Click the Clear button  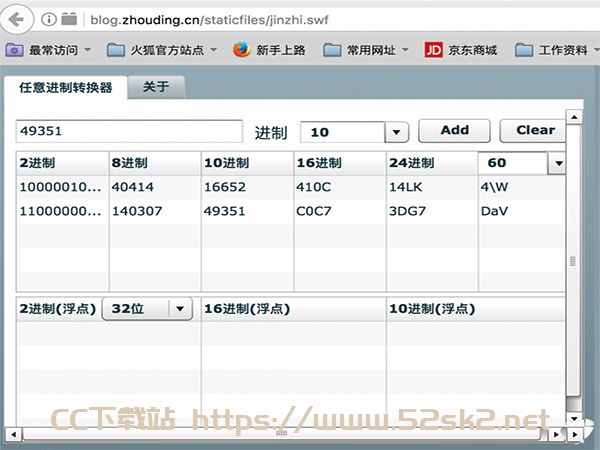pyautogui.click(x=533, y=130)
